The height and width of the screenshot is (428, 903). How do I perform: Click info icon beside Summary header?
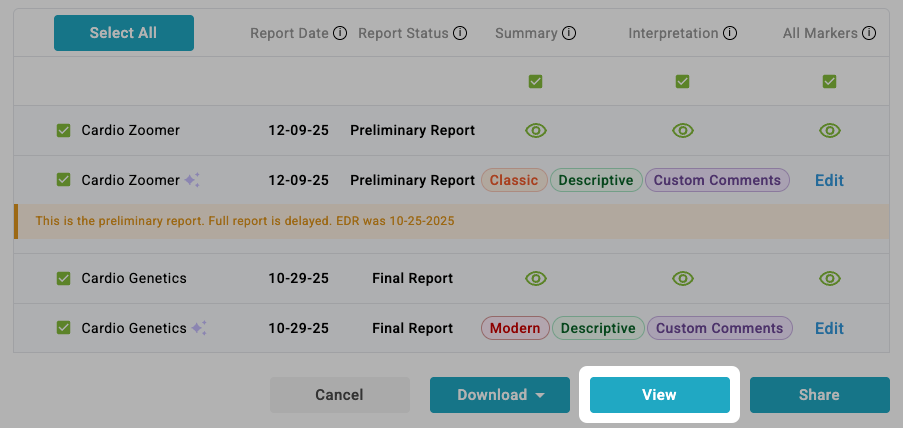pos(569,33)
